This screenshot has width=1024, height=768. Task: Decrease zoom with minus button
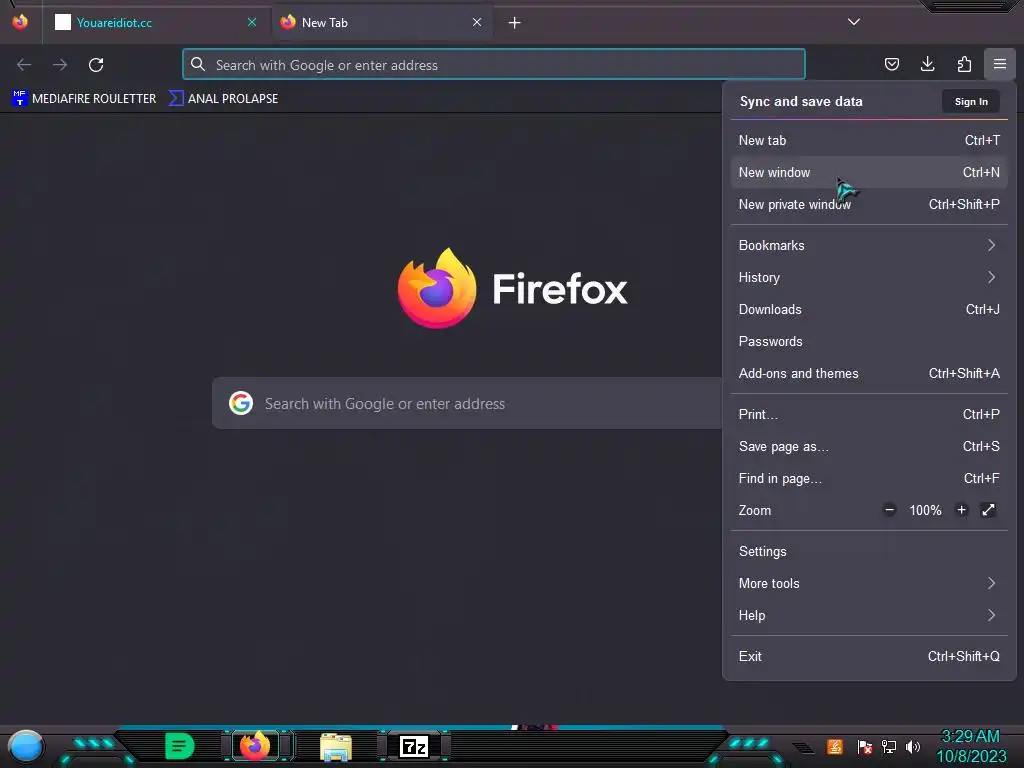889,510
